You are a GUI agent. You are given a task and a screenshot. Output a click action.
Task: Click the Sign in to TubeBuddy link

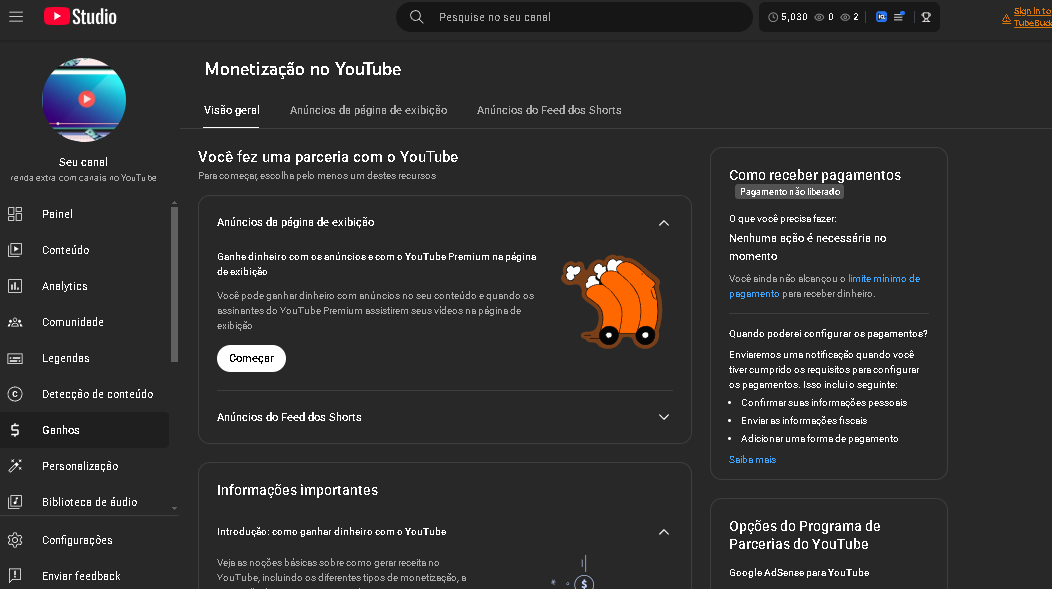(x=1032, y=17)
